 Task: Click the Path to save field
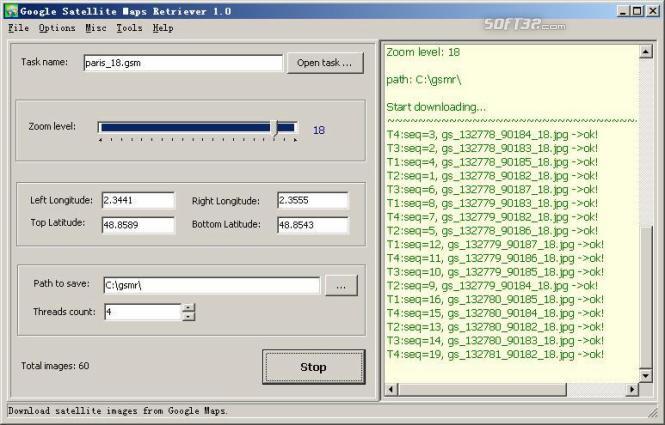(212, 285)
